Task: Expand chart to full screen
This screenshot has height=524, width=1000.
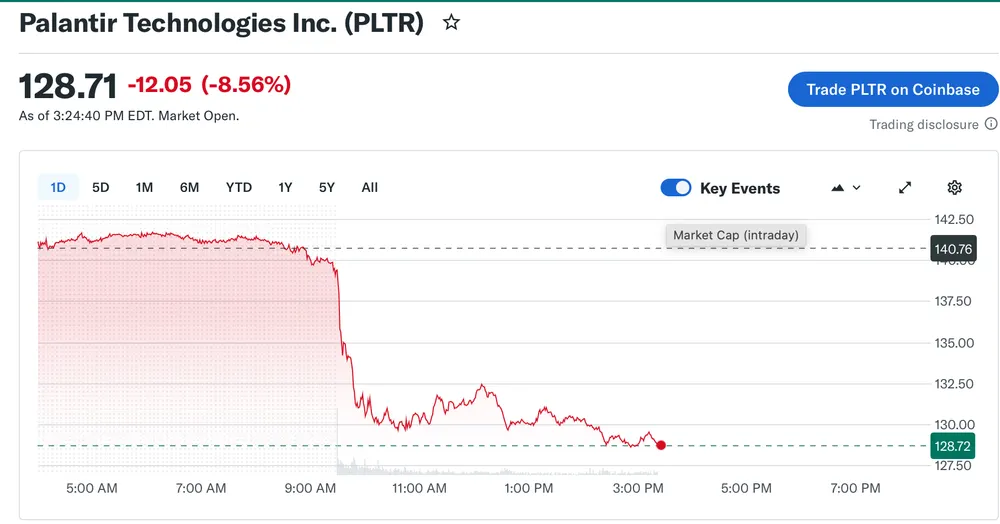Action: pyautogui.click(x=905, y=188)
